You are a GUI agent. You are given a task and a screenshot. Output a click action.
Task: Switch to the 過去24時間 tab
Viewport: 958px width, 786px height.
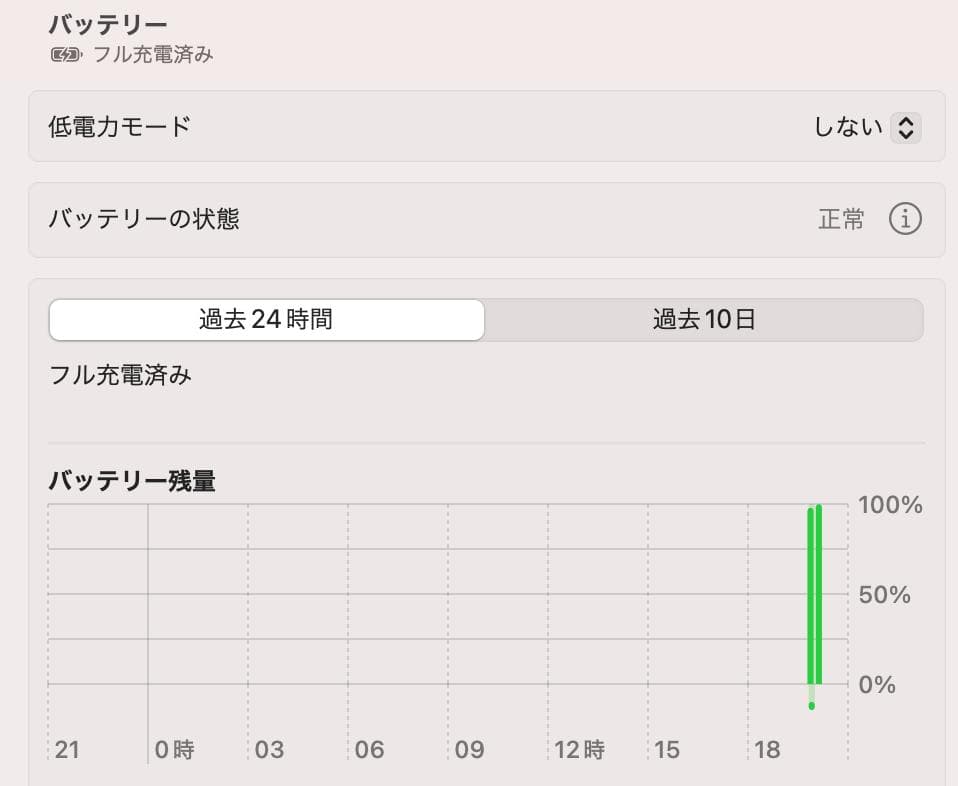(266, 320)
